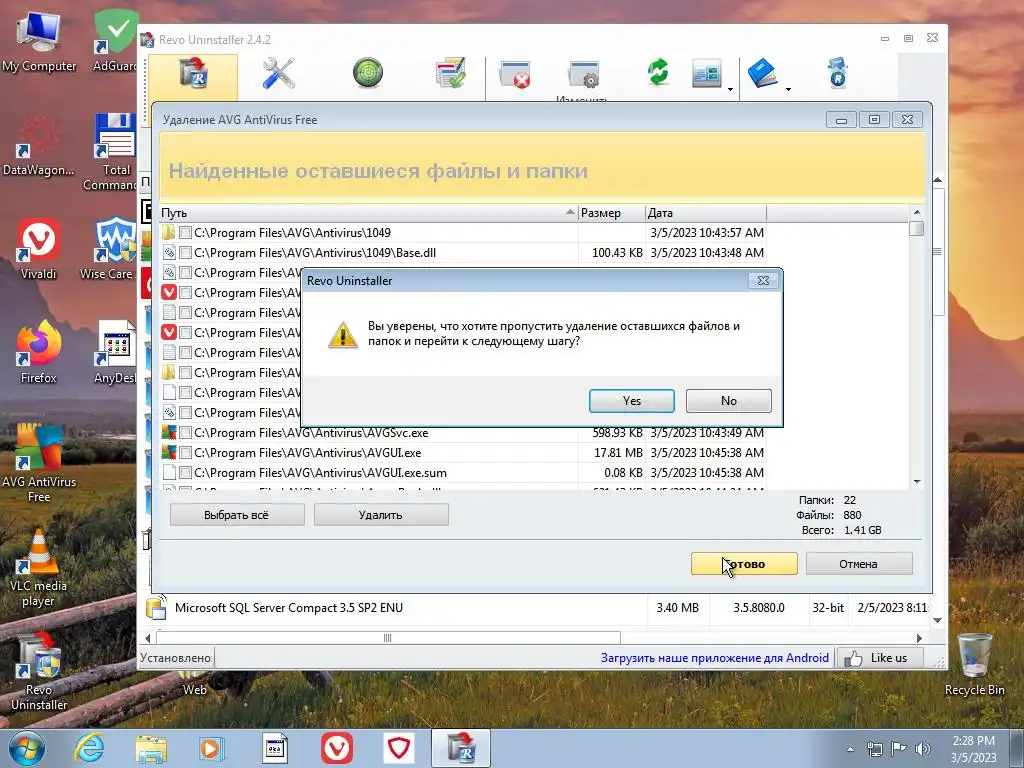The width and height of the screenshot is (1024, 768).
Task: Click No in the Revo Uninstaller dialog
Action: point(729,401)
